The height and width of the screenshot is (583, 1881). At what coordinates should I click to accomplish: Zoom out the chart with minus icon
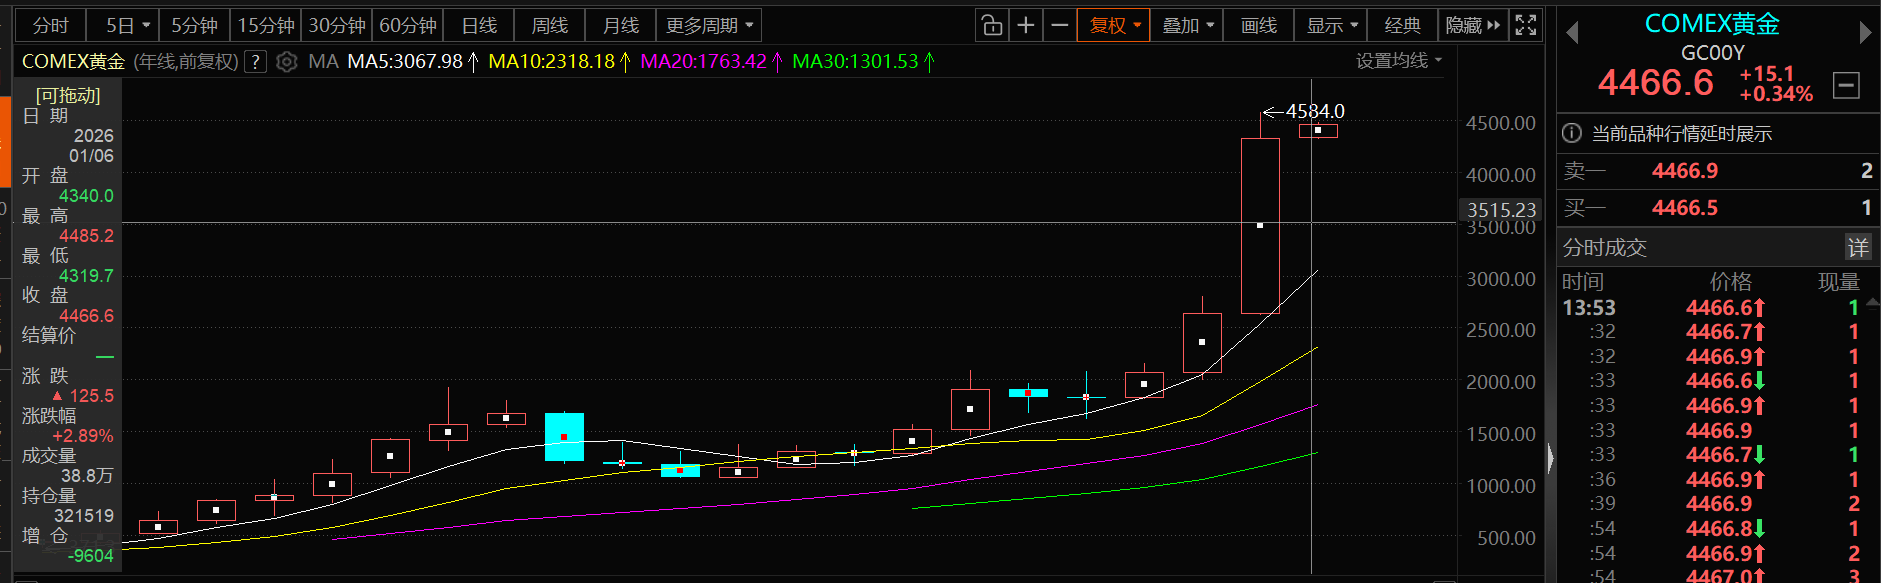click(1060, 25)
